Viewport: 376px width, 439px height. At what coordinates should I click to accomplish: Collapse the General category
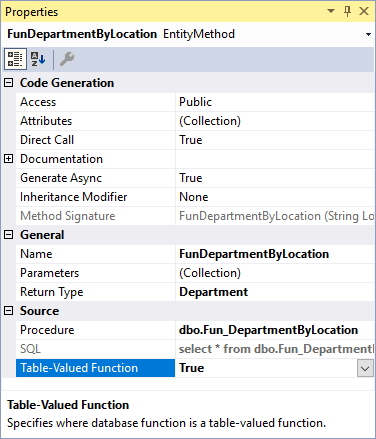[x=9, y=235]
